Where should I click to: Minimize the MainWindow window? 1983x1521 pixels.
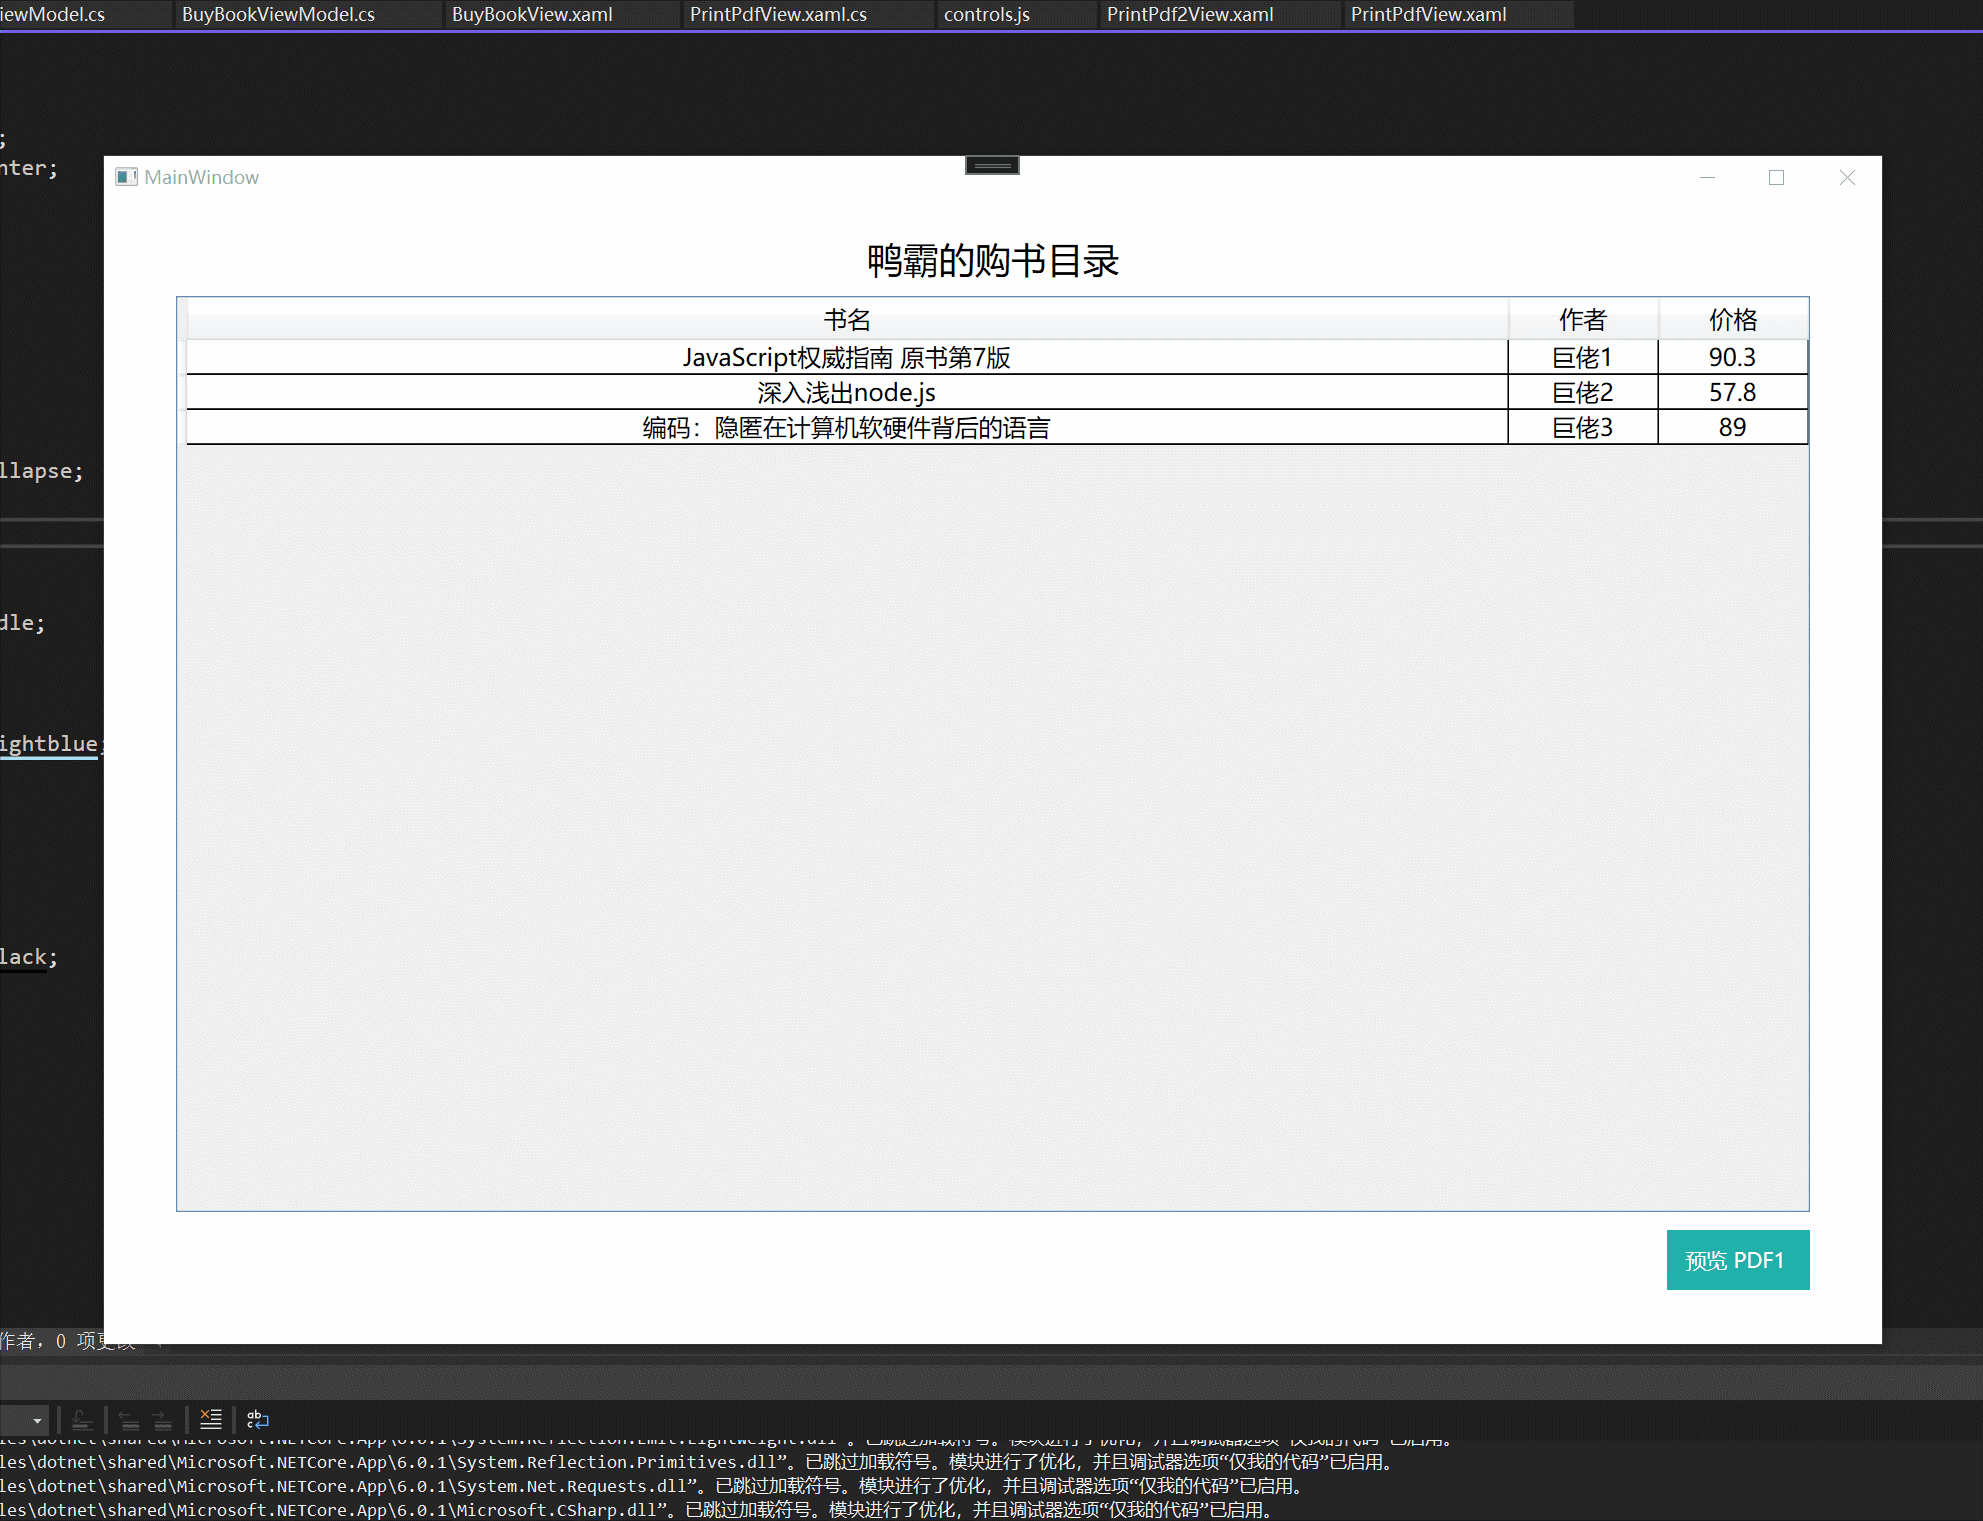pyautogui.click(x=1707, y=177)
